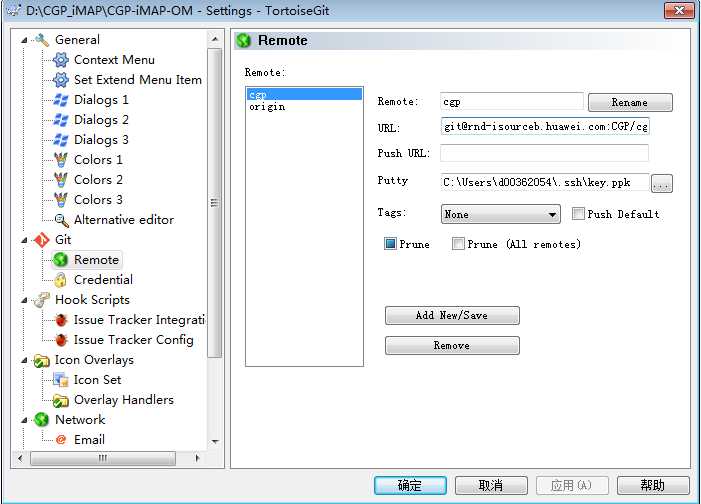This screenshot has height=504, width=701.
Task: Click the Remove button
Action: pyautogui.click(x=452, y=346)
